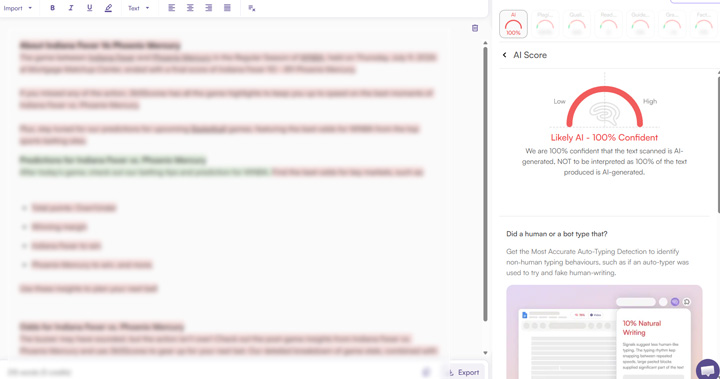720x379 pixels.
Task: Switch to the Quality score tab
Action: pyautogui.click(x=577, y=24)
